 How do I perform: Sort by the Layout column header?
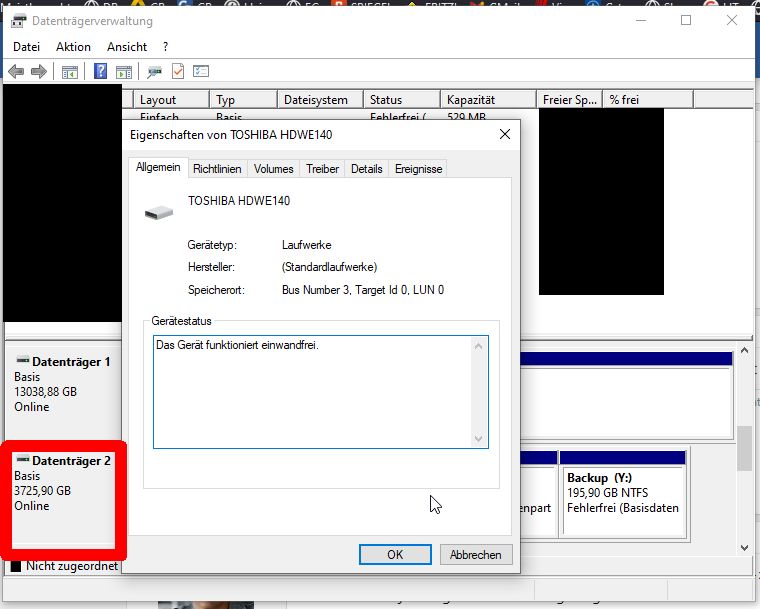171,100
